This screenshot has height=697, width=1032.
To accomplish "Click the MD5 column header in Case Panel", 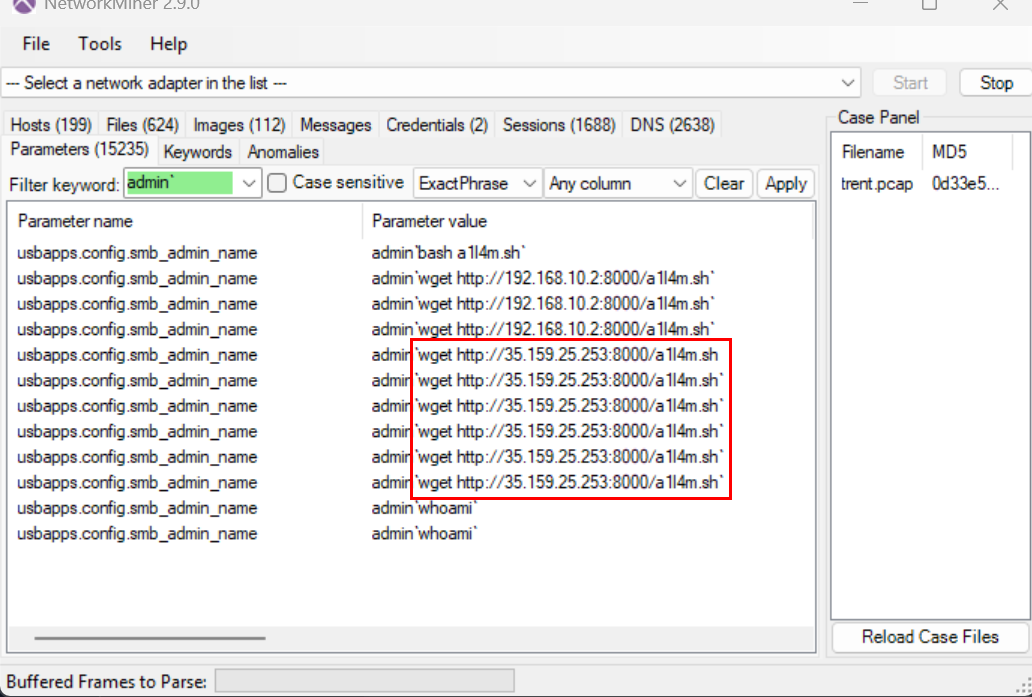I will (966, 152).
